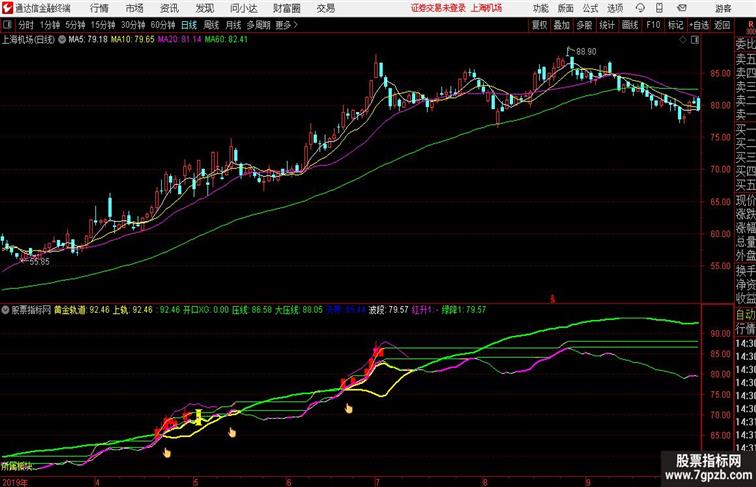Expand the 更多 periods dropdown
This screenshot has width=756, height=487.
point(286,25)
